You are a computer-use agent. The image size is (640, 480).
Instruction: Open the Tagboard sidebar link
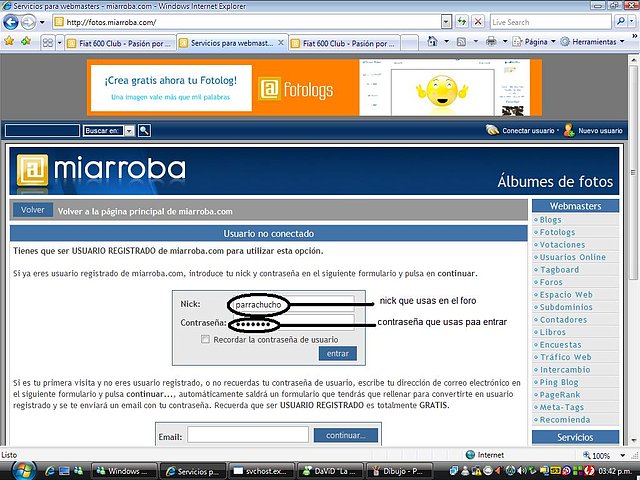(x=559, y=270)
